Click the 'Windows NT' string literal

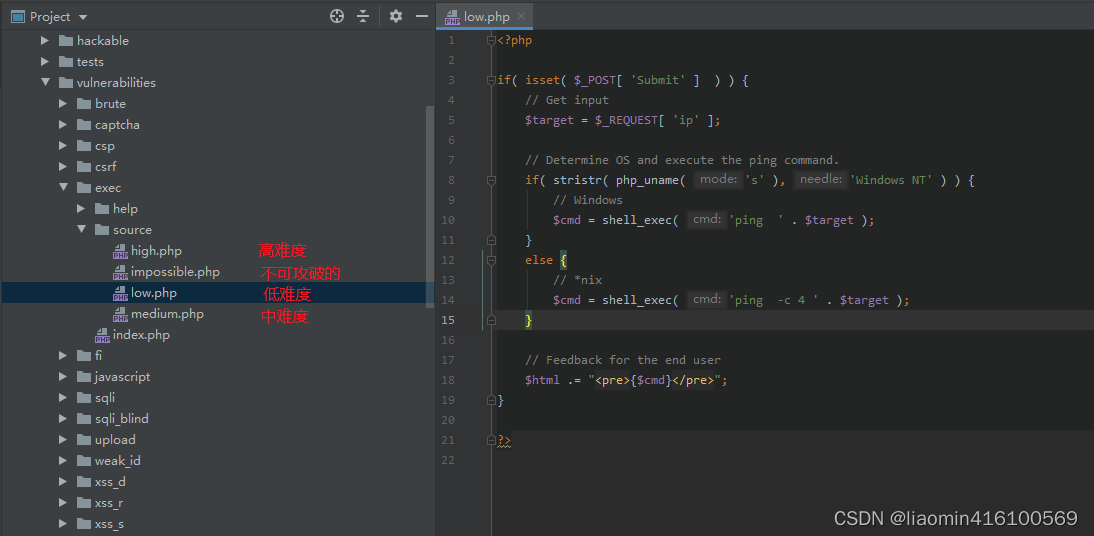pyautogui.click(x=891, y=180)
